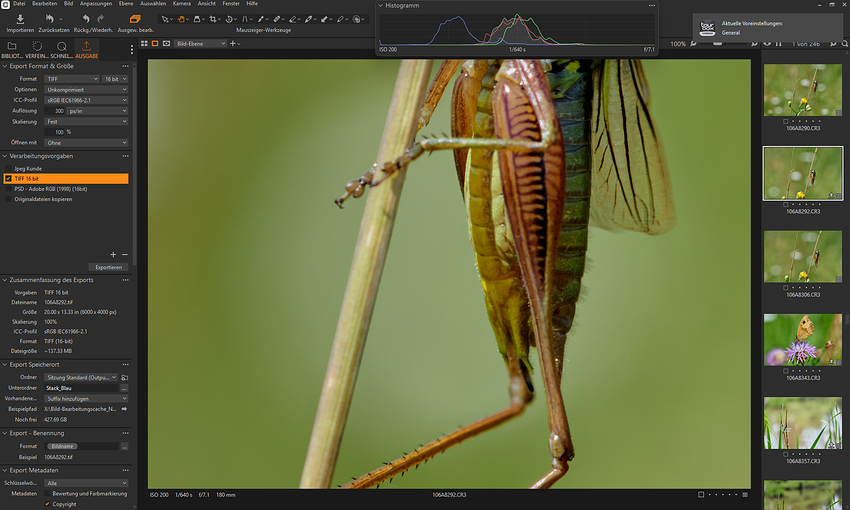Open the Bild-Ebene layer dropdown
850x510 pixels.
(201, 43)
